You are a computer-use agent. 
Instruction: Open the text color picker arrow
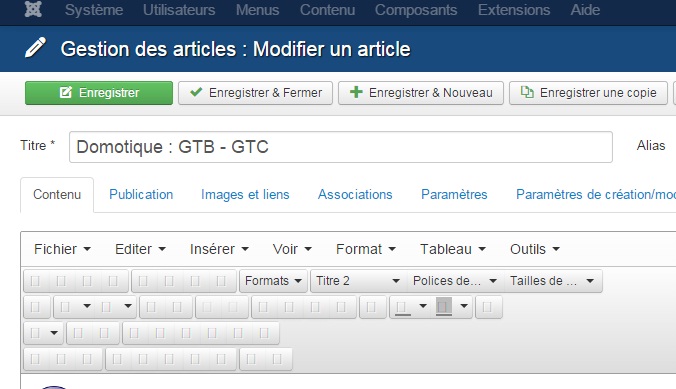pos(423,307)
